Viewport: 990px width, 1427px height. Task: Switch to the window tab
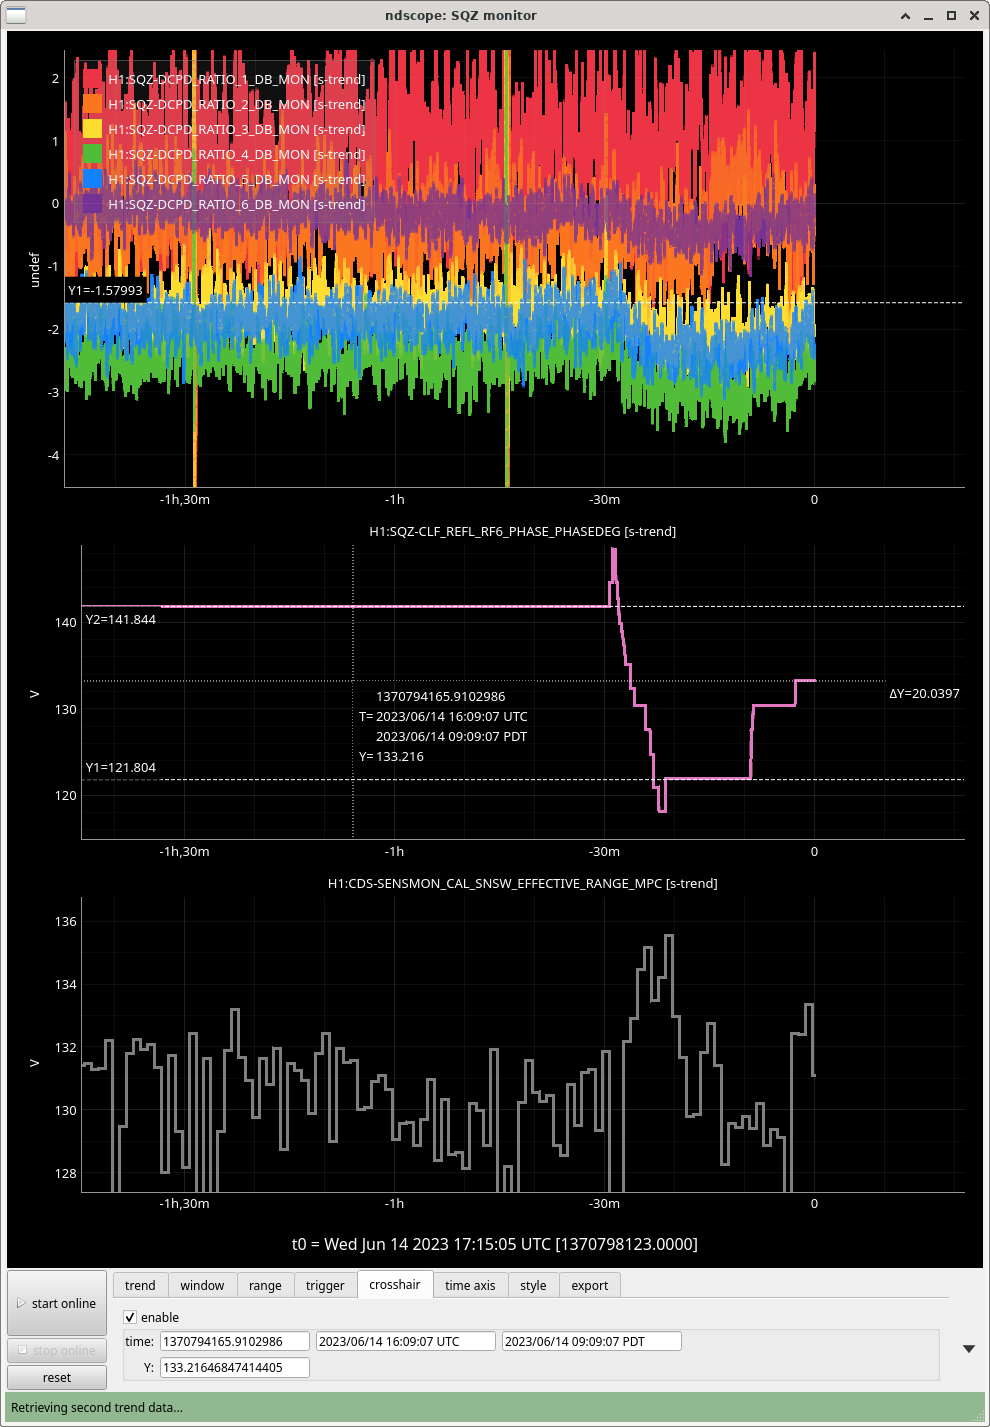click(202, 1285)
